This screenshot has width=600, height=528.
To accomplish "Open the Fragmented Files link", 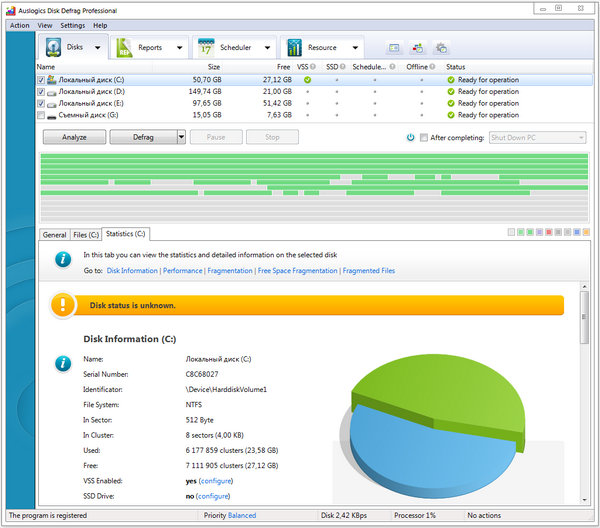I will 368,271.
